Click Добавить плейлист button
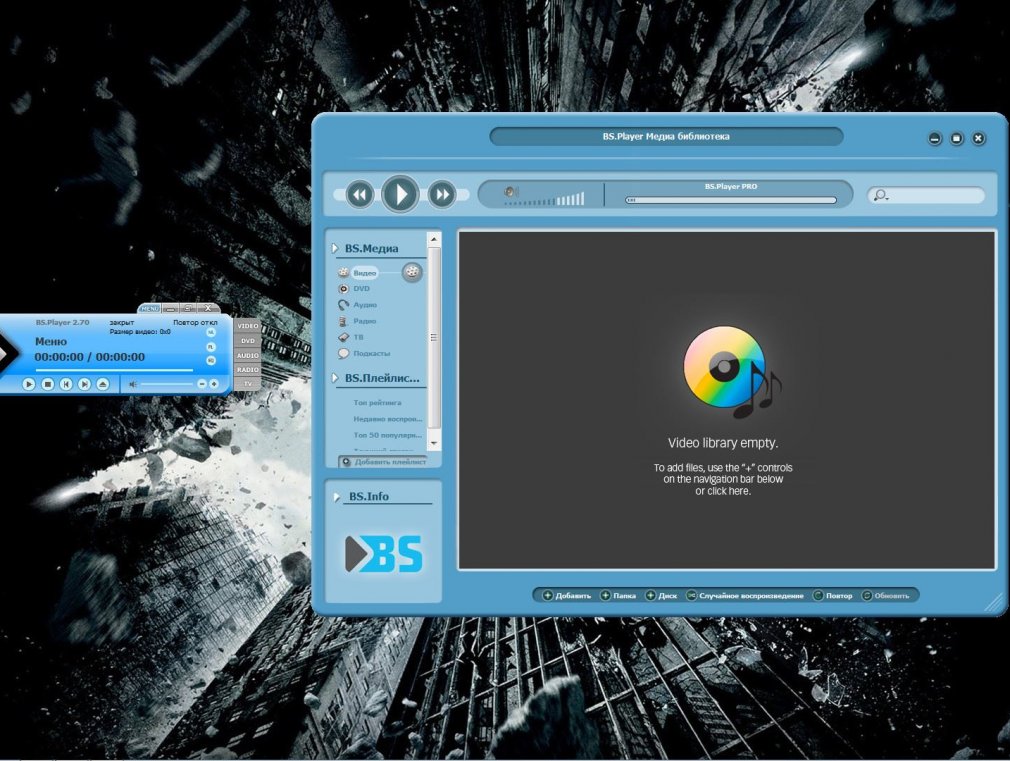This screenshot has height=761, width=1010. click(383, 462)
